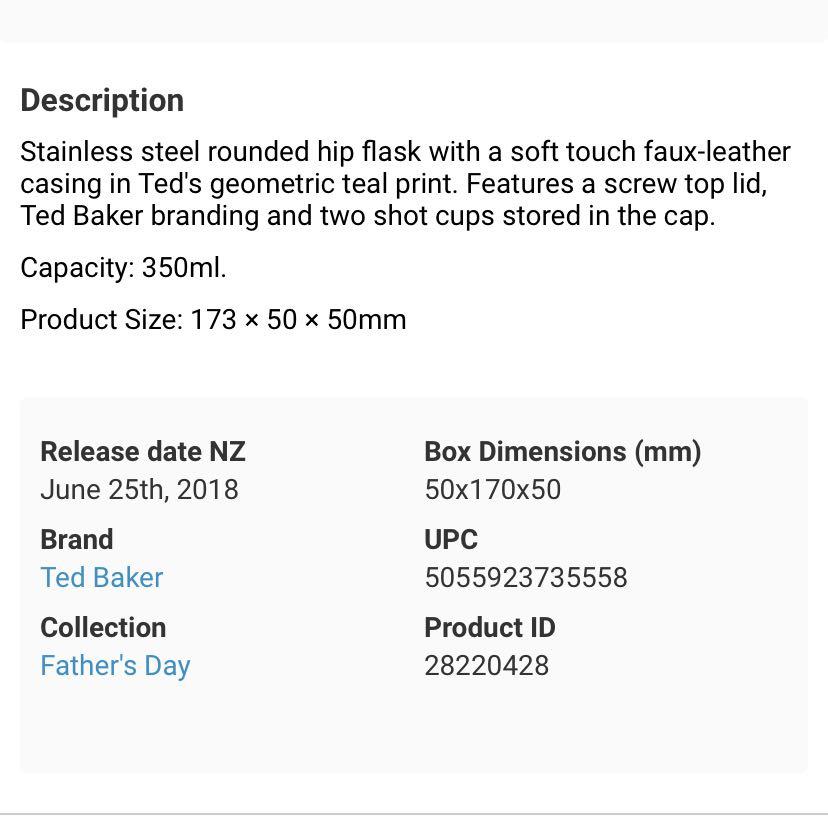Click the Product ID value 28220428
Screen dimensions: 828x828
point(486,665)
